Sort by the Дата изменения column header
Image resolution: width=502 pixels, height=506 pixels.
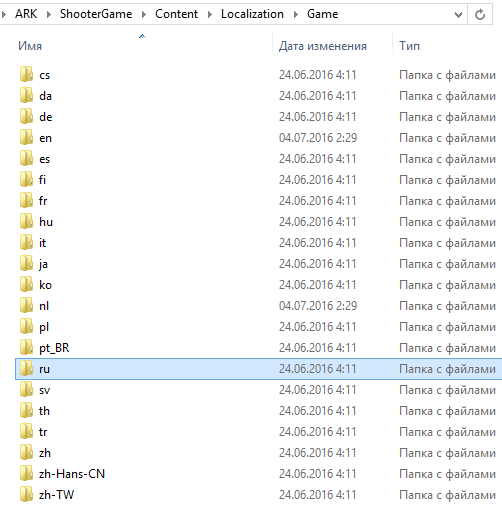(x=323, y=46)
